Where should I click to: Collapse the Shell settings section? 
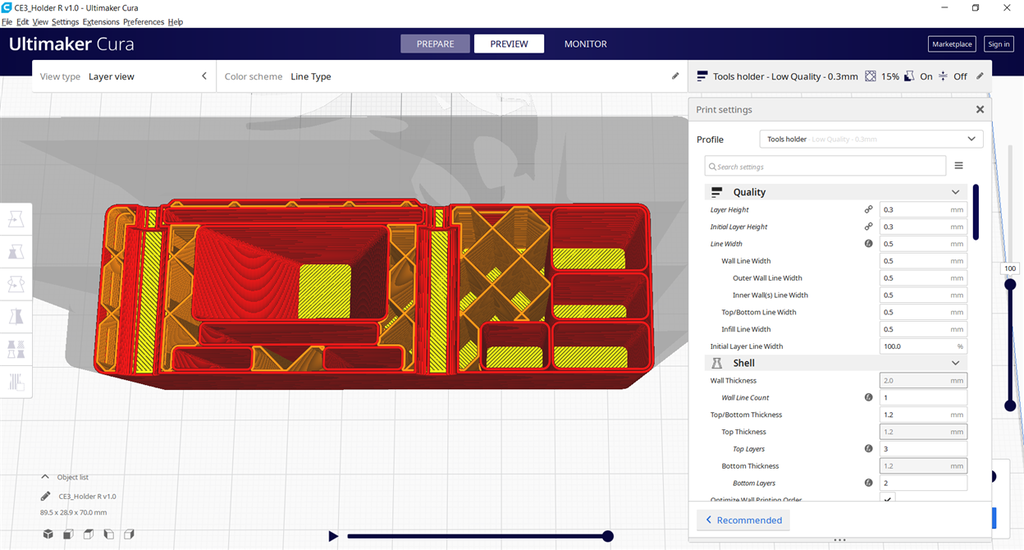[955, 363]
